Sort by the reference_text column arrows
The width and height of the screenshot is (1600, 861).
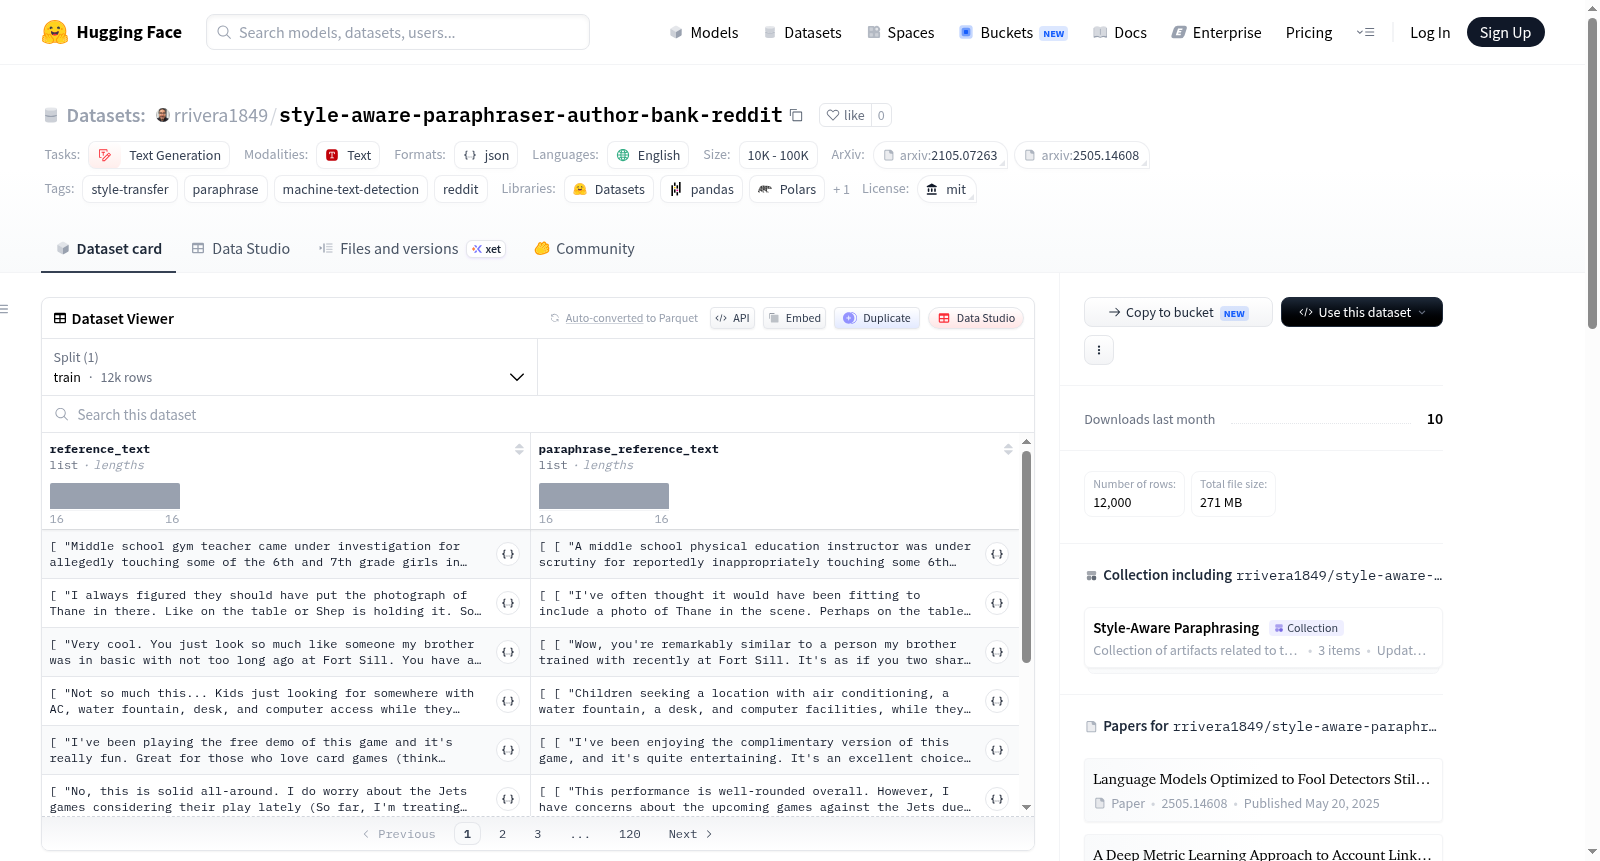tap(519, 449)
